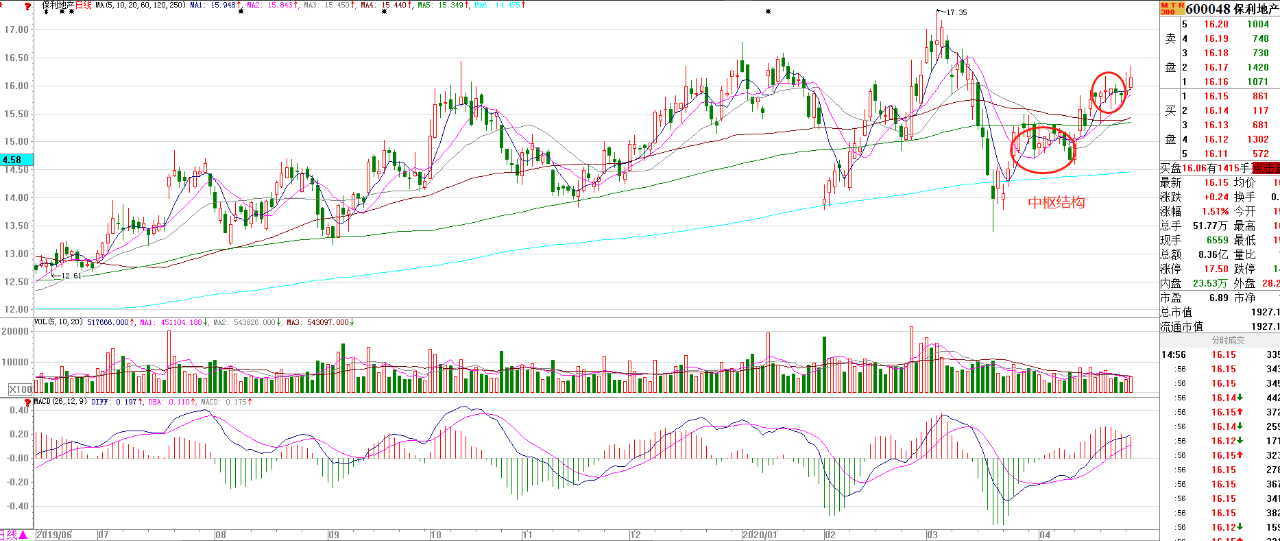The height and width of the screenshot is (541, 1280).
Task: Click buy level 5 price 16.11
Action: (x=1218, y=154)
